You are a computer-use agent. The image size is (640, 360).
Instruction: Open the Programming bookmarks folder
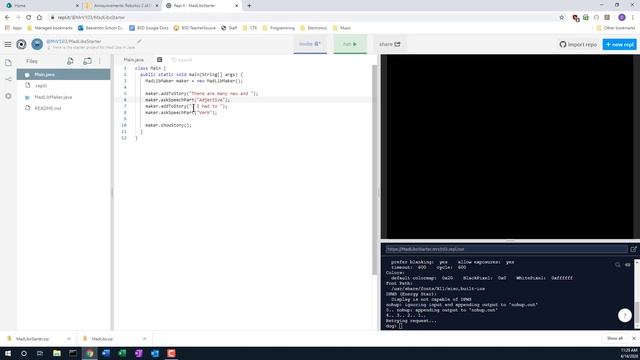click(x=278, y=28)
